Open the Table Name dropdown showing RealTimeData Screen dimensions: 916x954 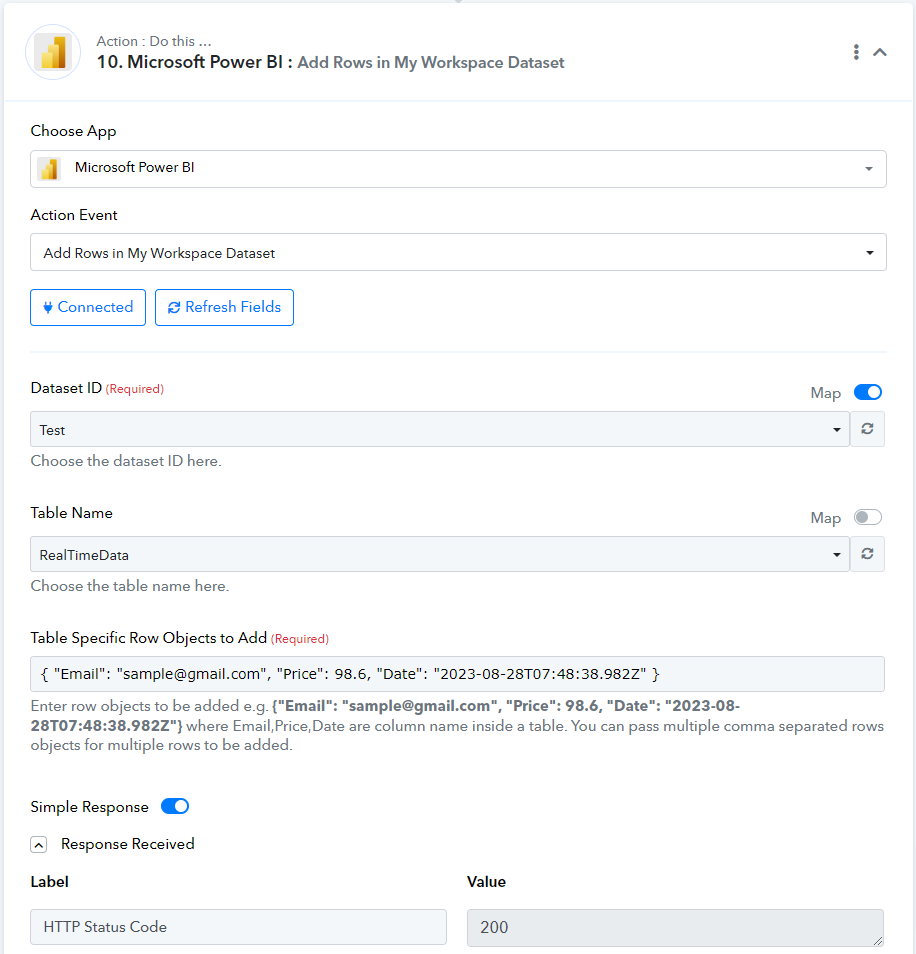pos(440,554)
